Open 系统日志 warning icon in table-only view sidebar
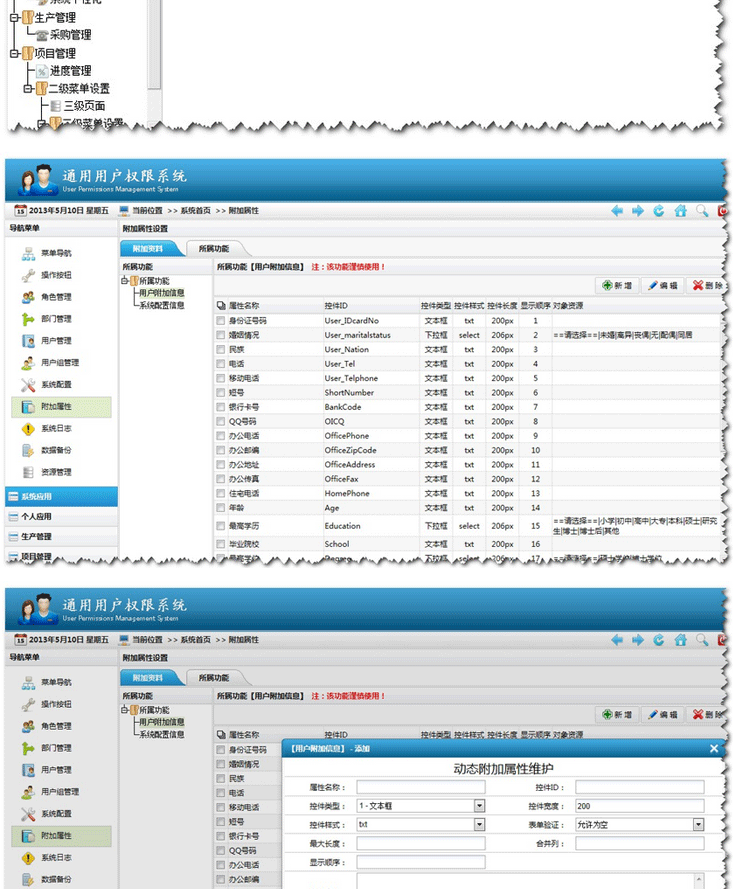736x889 pixels. [28, 429]
